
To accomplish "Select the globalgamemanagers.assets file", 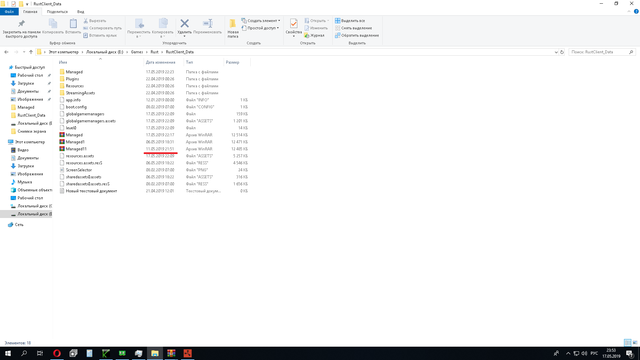I will tap(91, 121).
